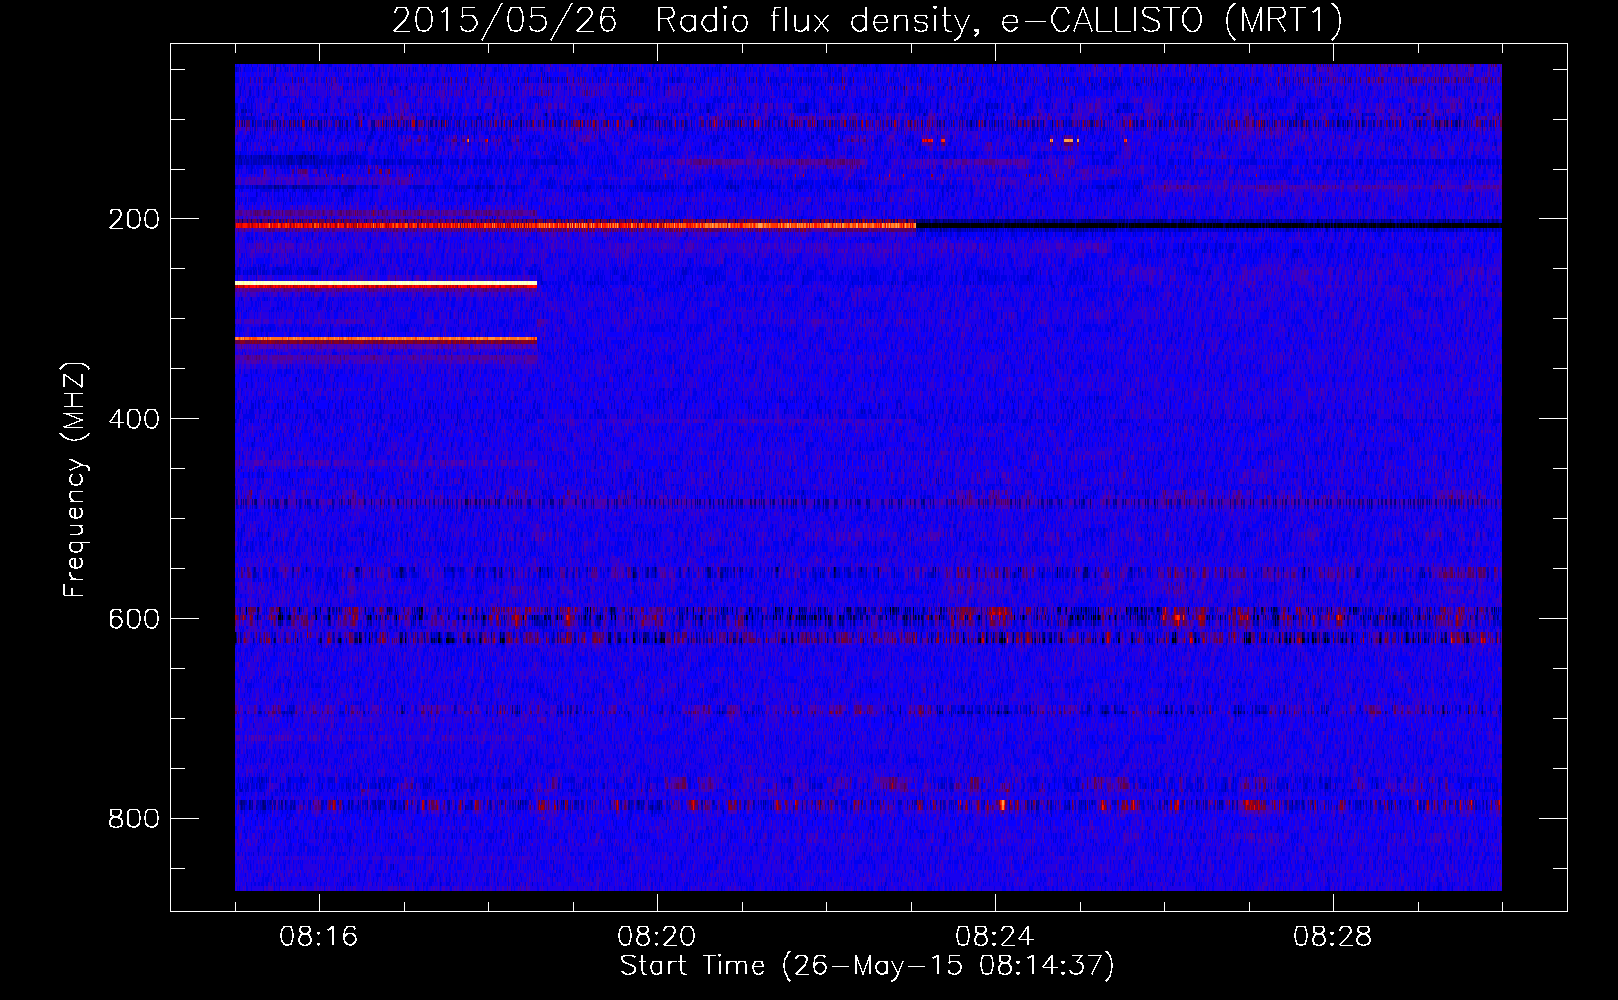This screenshot has width=1618, height=1000.
Task: Click the 08:28 time tick label
Action: pyautogui.click(x=1333, y=937)
